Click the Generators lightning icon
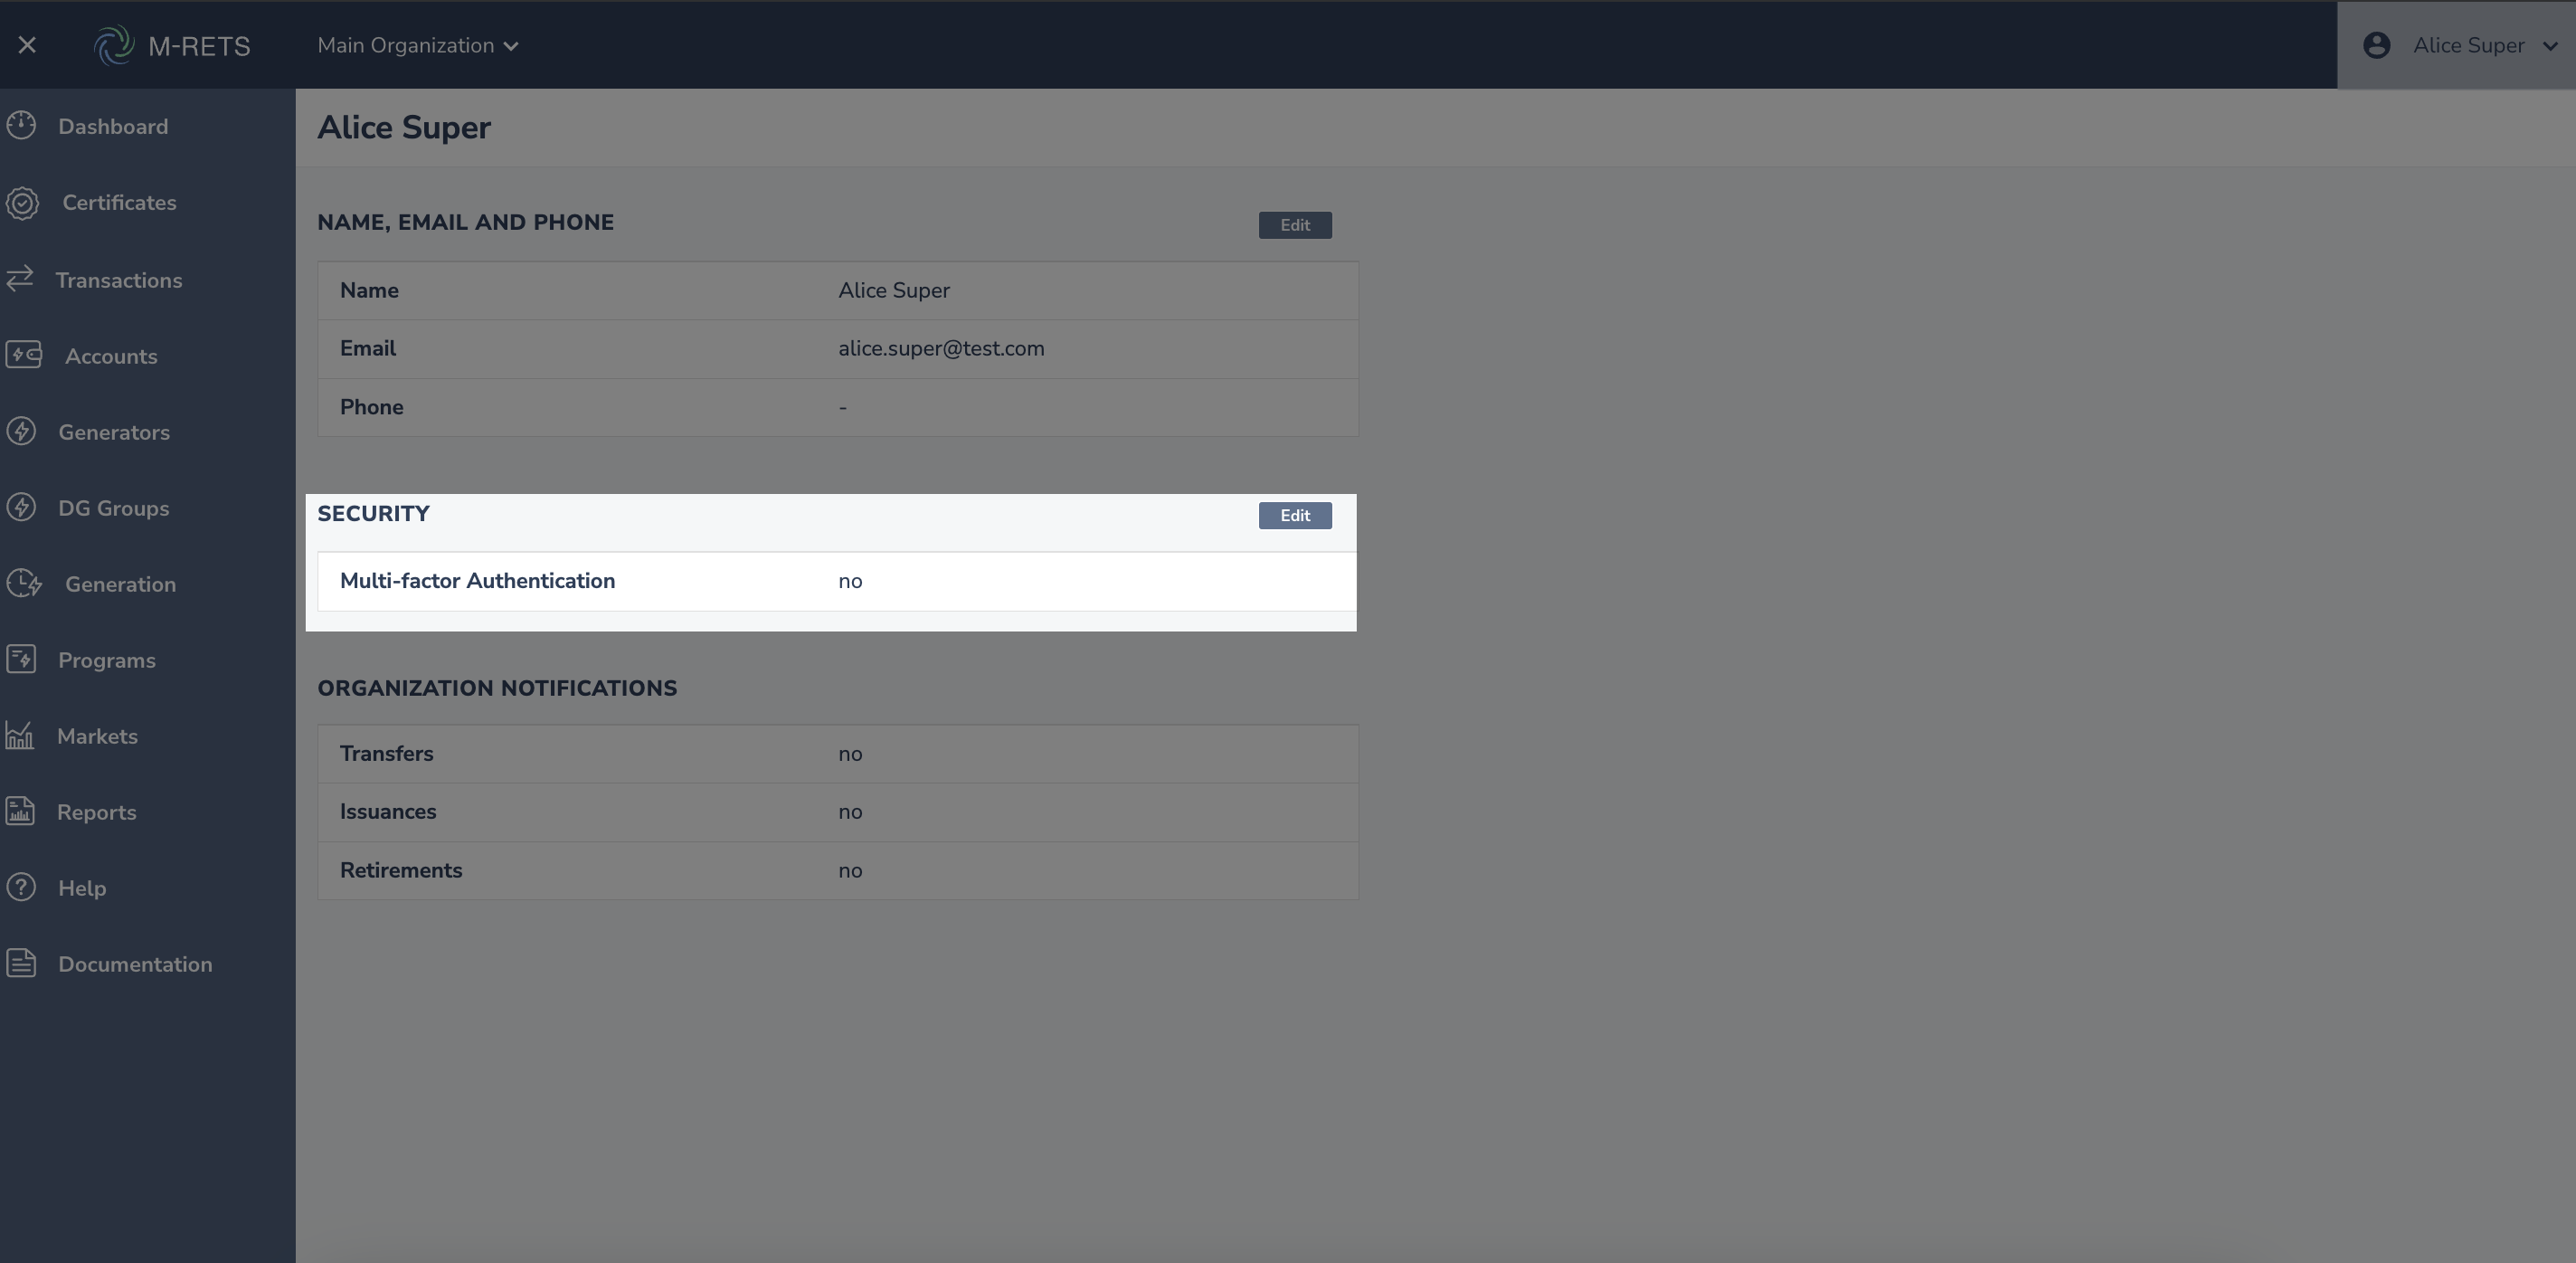This screenshot has width=2576, height=1263. (22, 432)
